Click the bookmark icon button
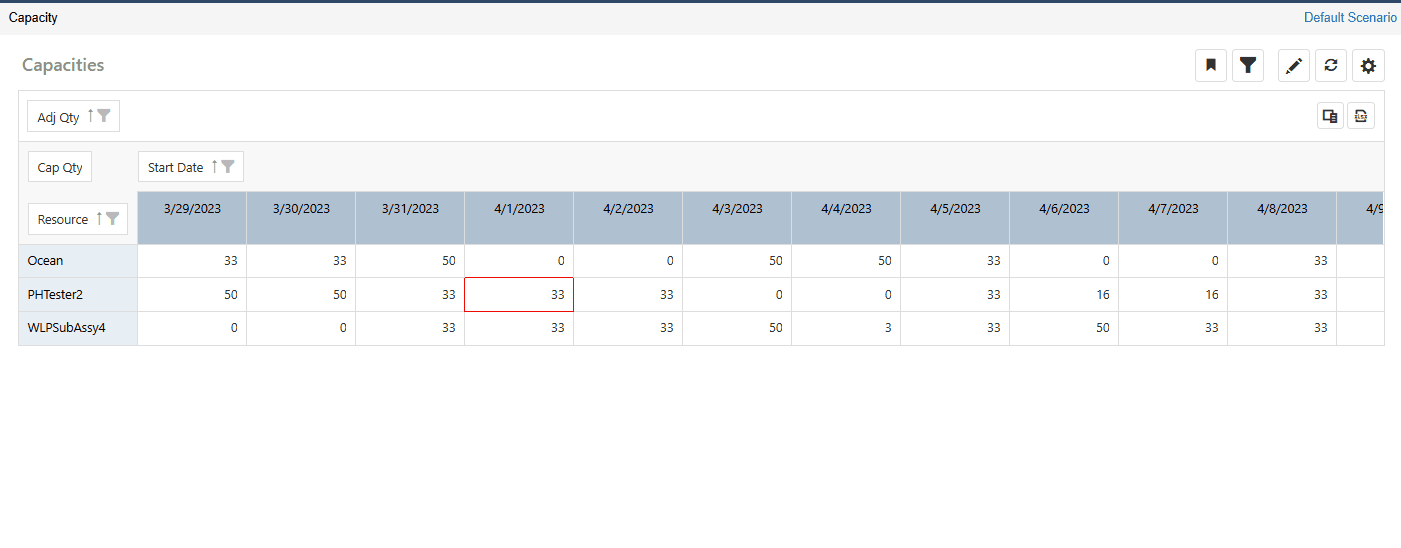This screenshot has height=548, width=1401. click(x=1210, y=66)
